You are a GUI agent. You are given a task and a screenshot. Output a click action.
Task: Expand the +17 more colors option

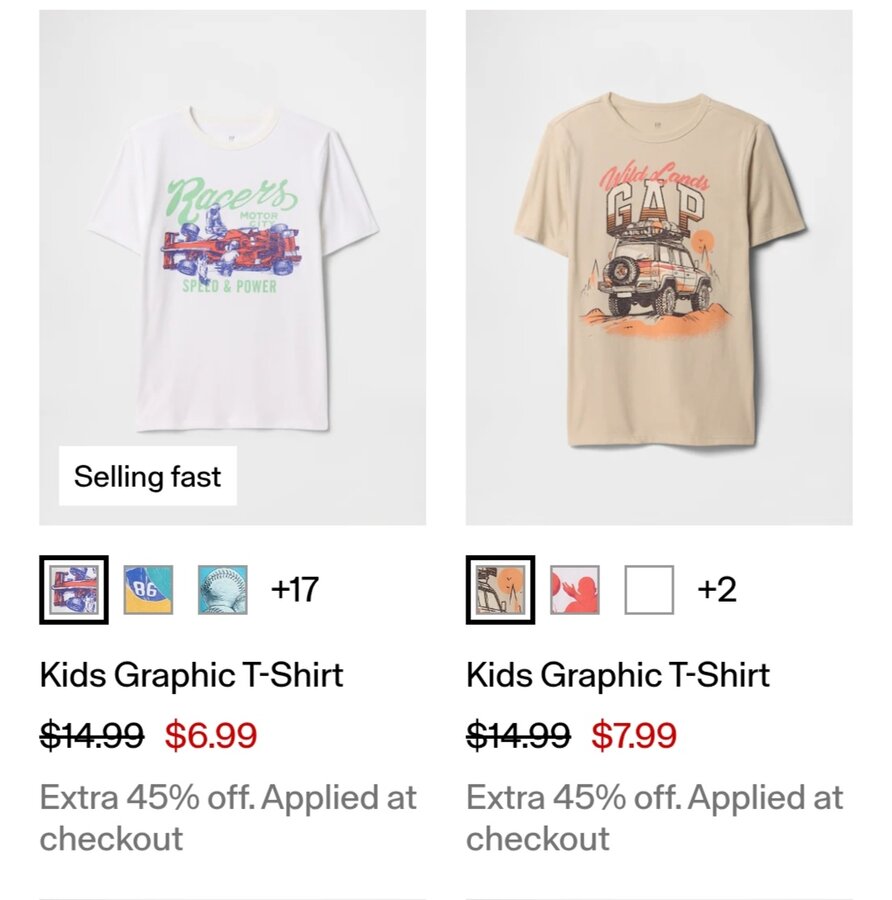click(x=294, y=590)
